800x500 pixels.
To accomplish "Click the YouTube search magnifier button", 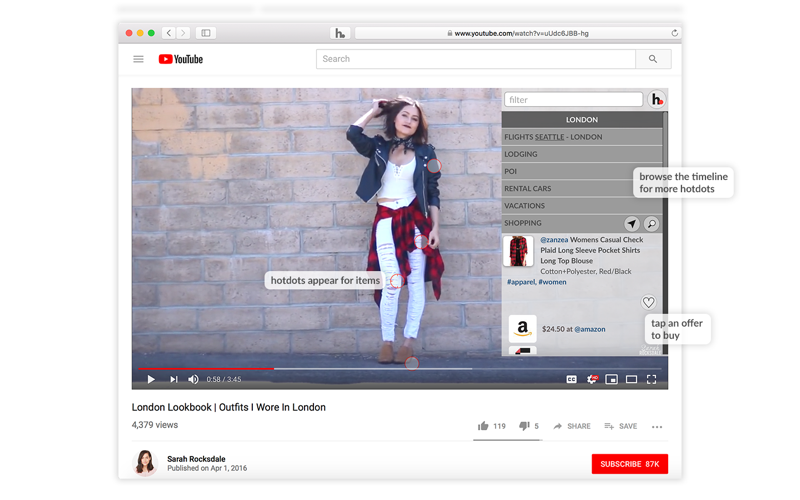I will click(x=653, y=59).
